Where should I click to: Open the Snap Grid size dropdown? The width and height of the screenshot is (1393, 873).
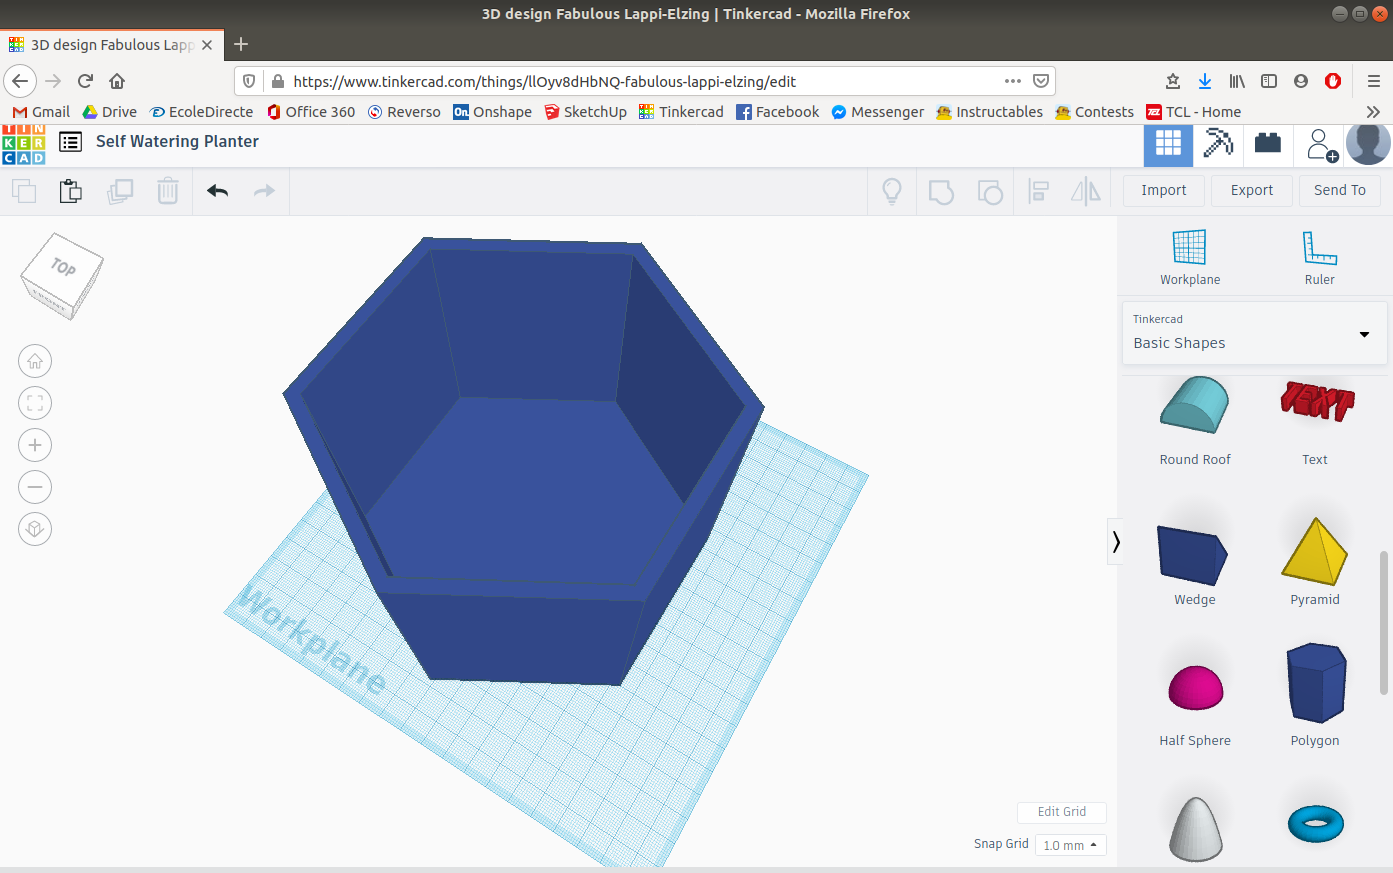click(x=1070, y=845)
